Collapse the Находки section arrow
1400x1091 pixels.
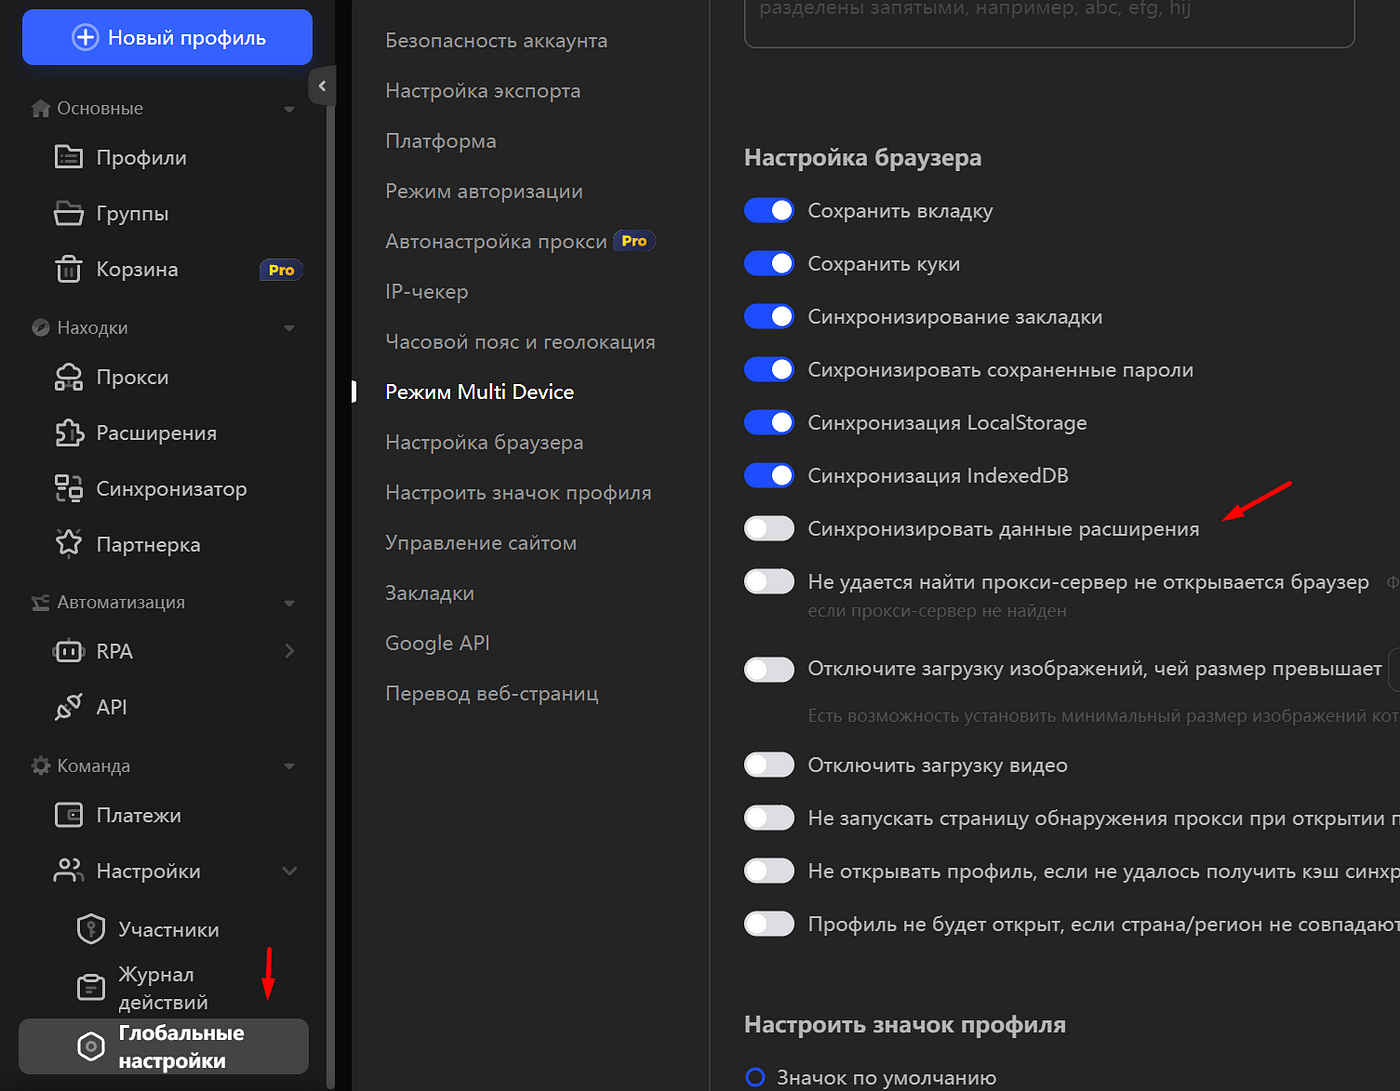tap(289, 328)
